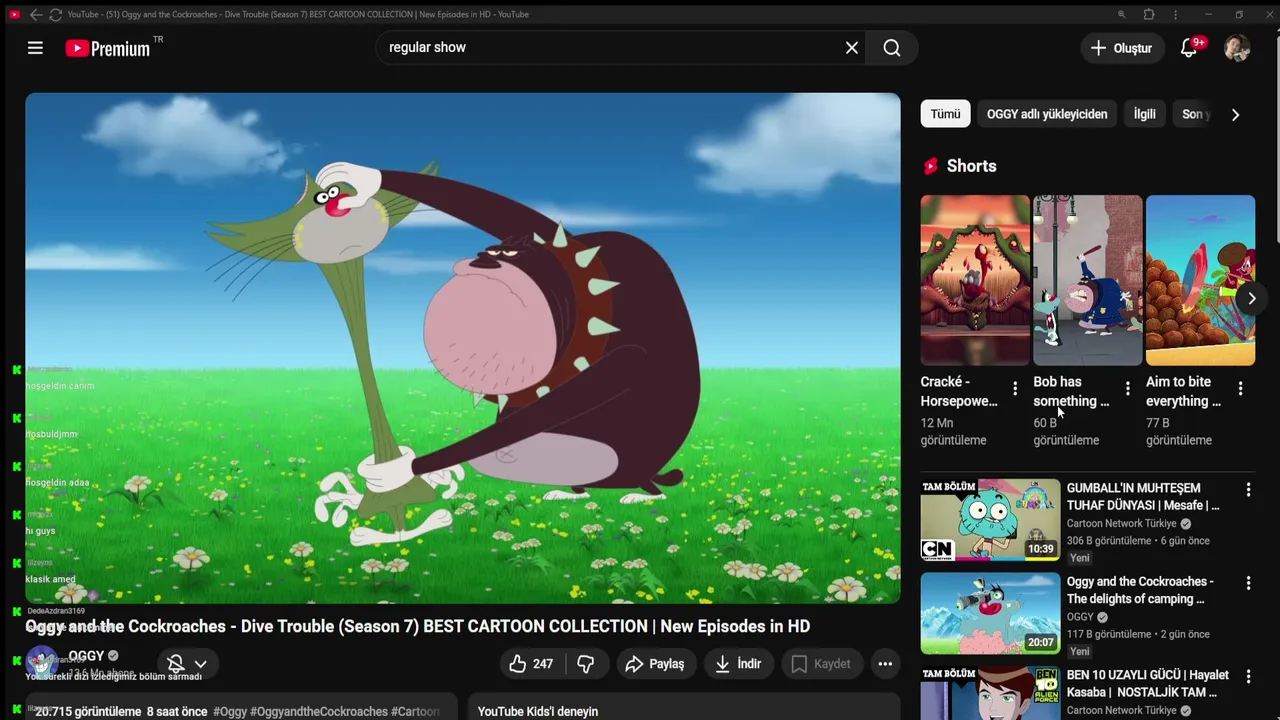Open browser three-dot menu in title bar

pos(1175,14)
